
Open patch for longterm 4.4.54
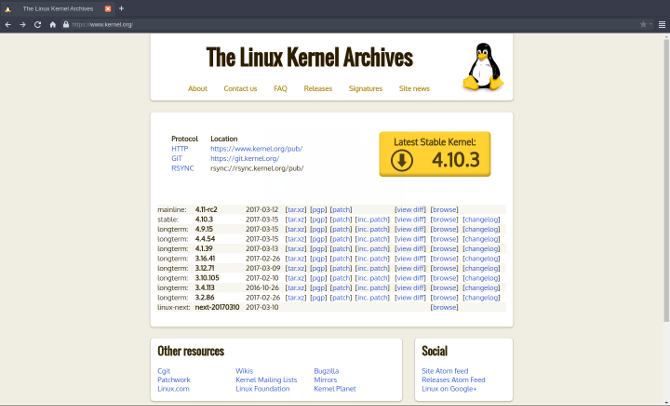coord(341,239)
